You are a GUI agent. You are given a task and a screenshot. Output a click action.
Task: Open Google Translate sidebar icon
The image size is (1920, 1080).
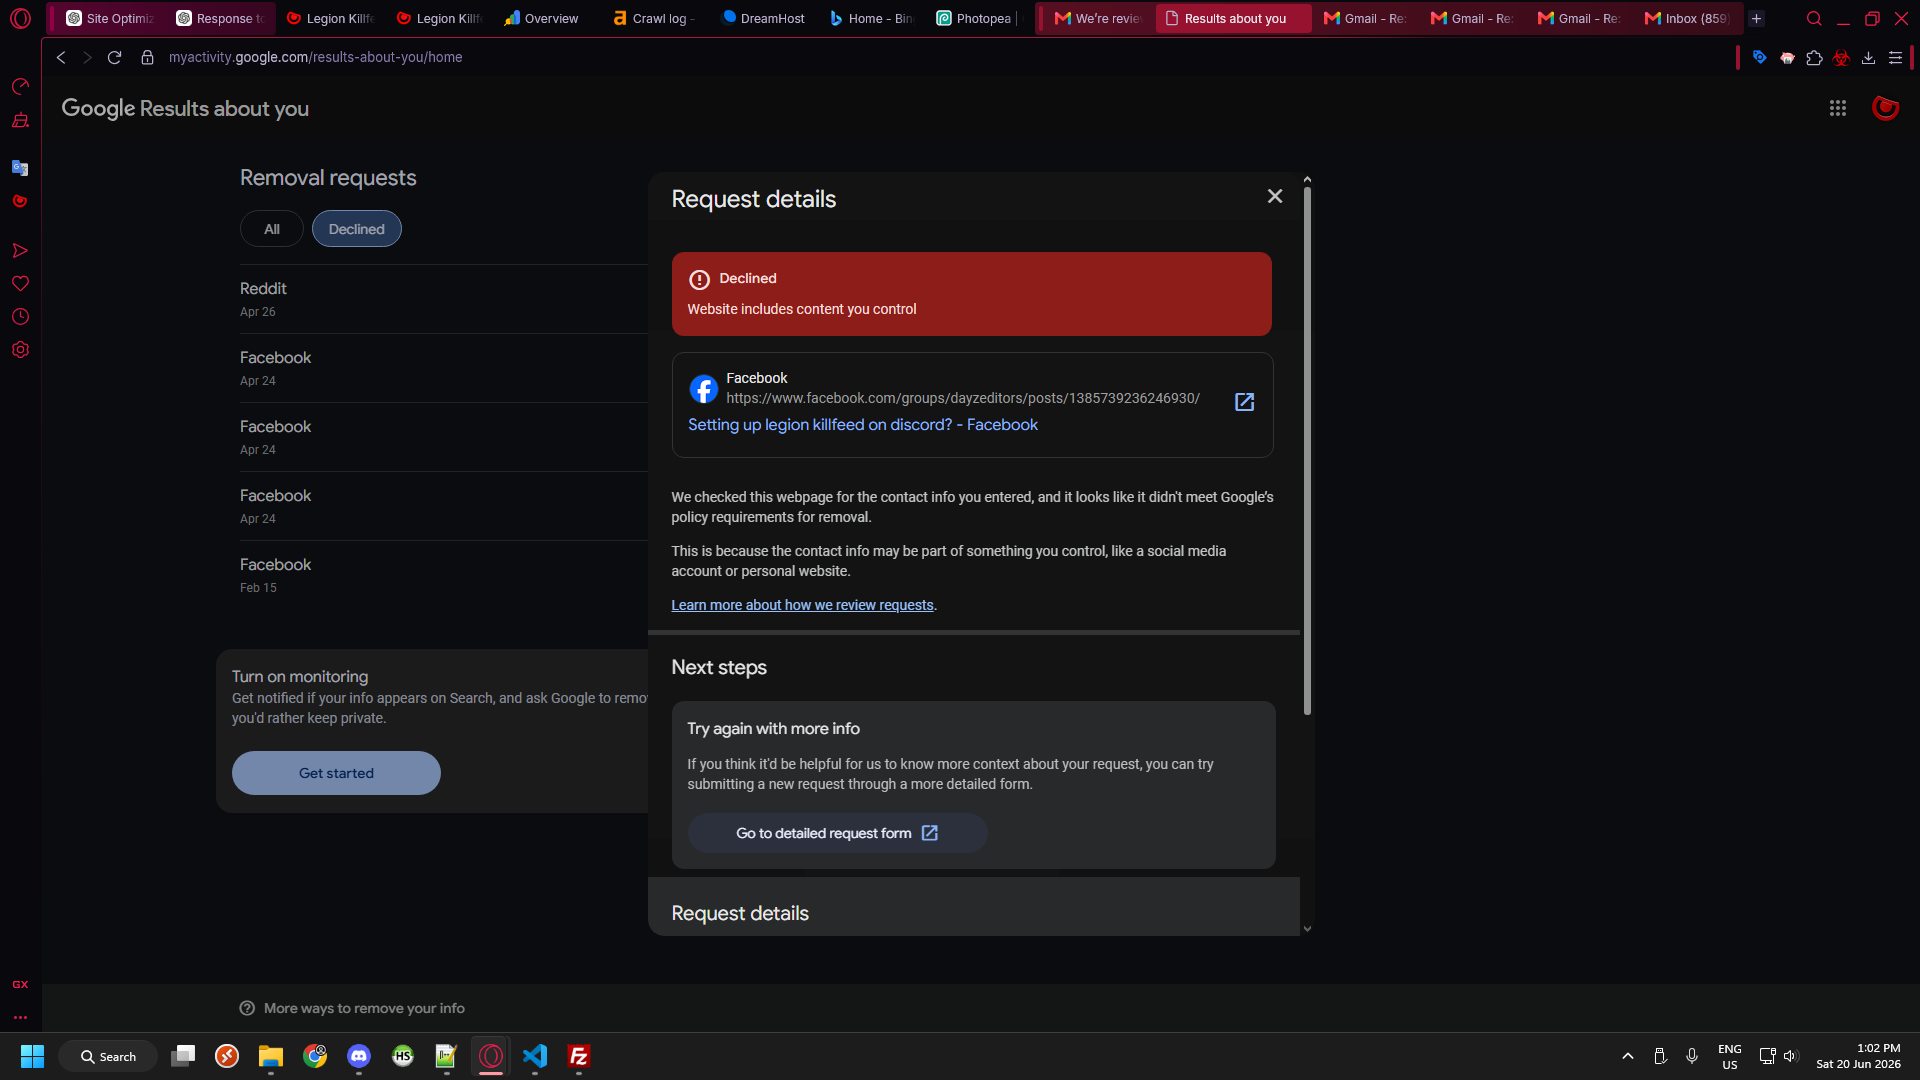click(20, 167)
